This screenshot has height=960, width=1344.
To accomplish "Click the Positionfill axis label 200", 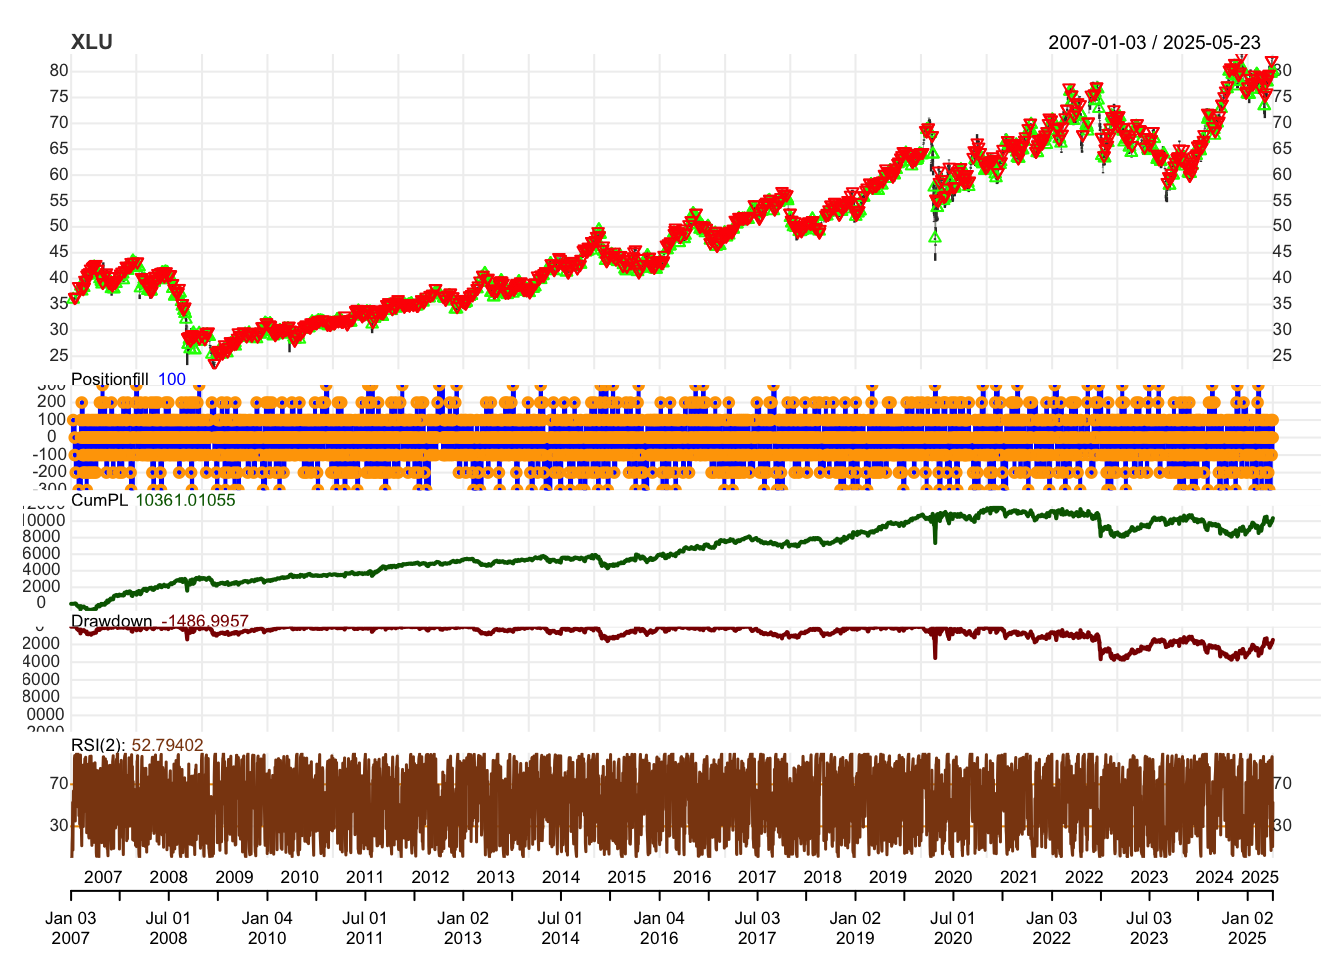I will [x=52, y=402].
